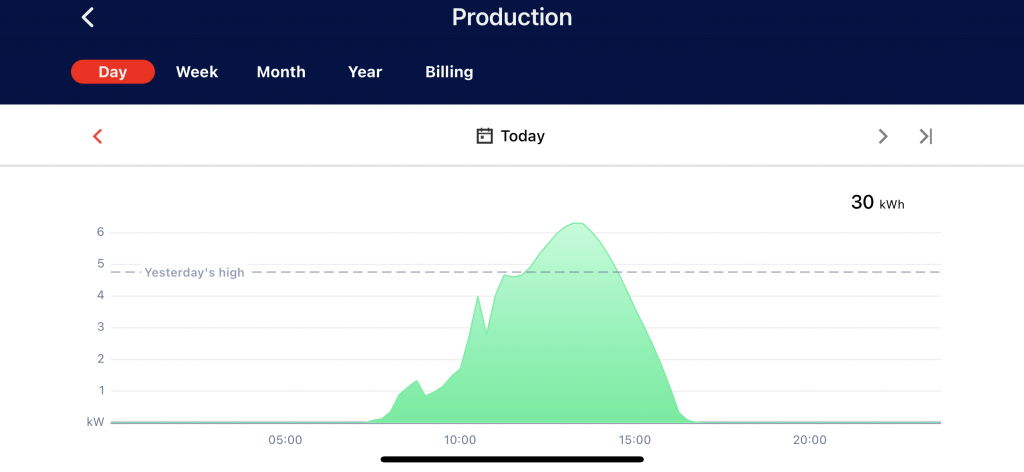Open the Billing period tab

click(449, 72)
